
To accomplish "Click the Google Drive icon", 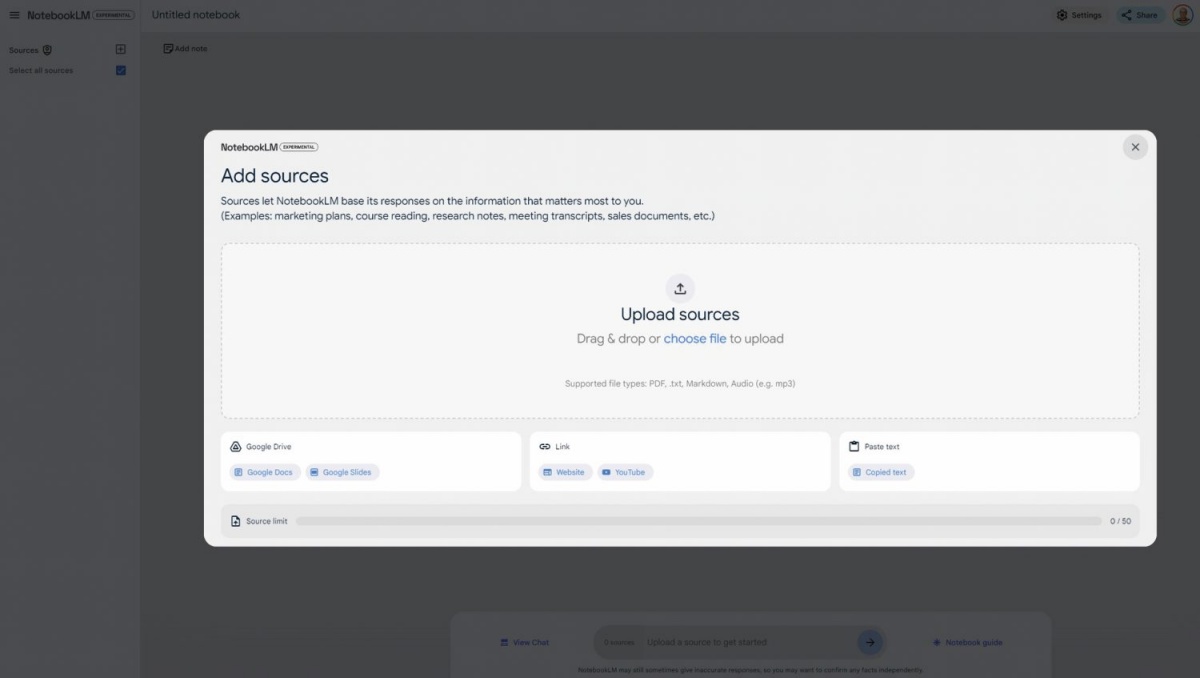I will 236,447.
